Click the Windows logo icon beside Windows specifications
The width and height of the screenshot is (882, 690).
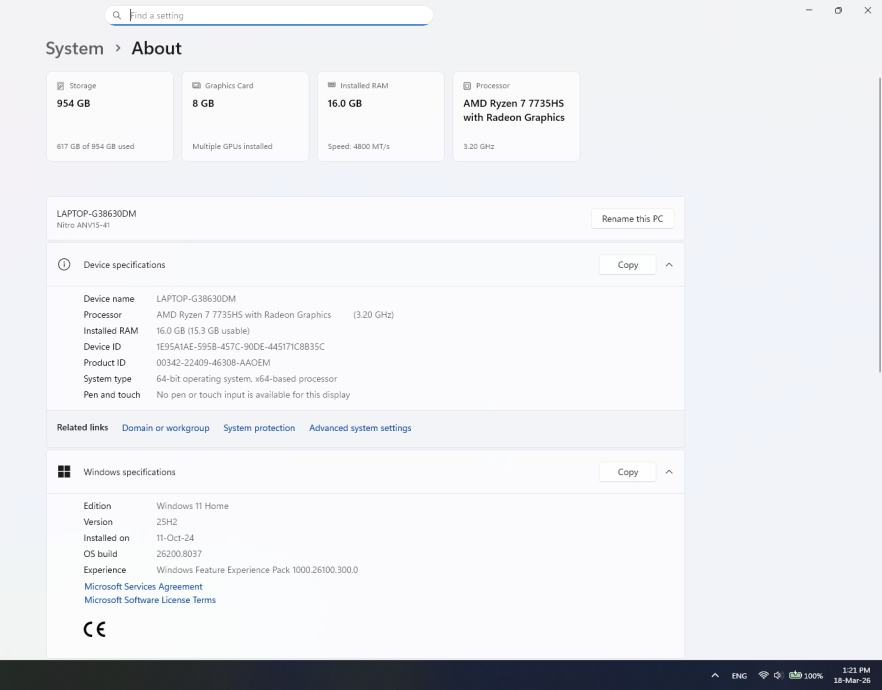point(64,472)
